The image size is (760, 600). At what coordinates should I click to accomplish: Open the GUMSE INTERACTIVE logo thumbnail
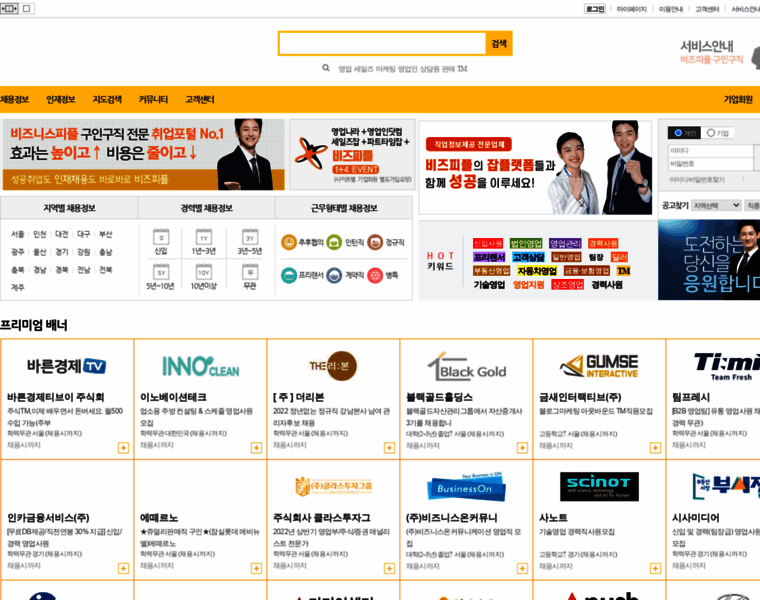[x=599, y=366]
